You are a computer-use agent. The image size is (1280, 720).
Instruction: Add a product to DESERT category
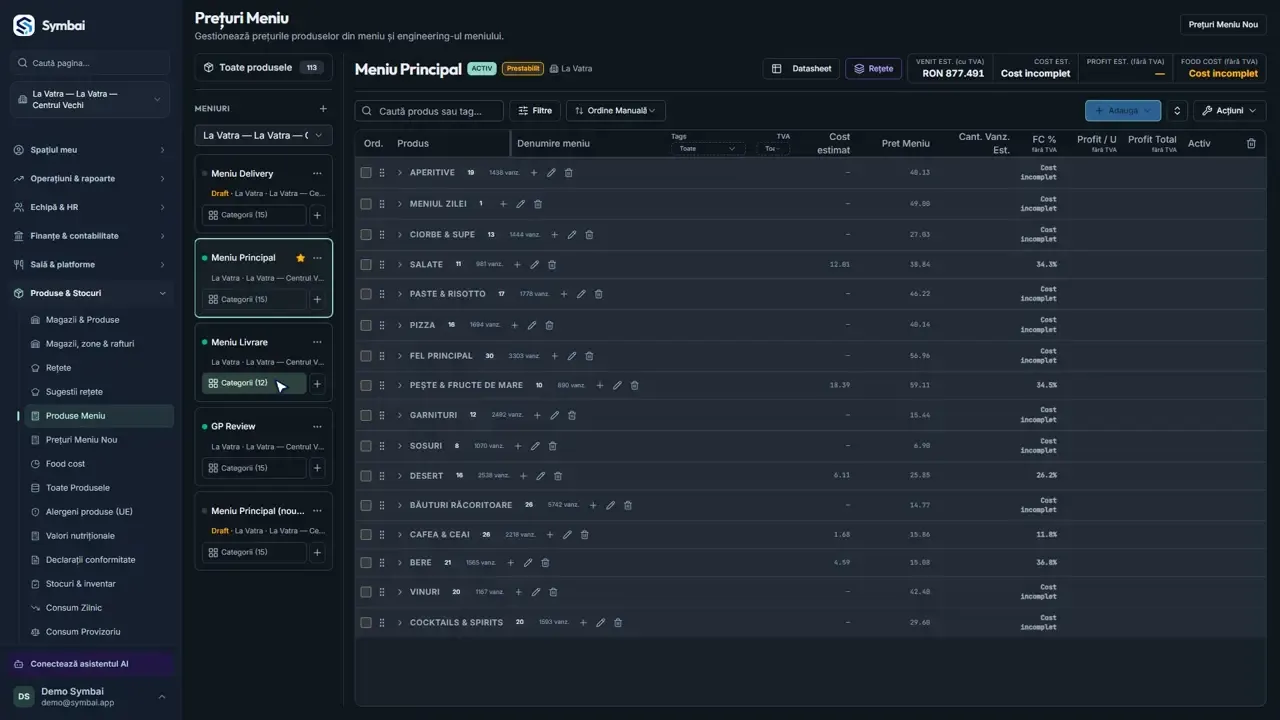click(x=523, y=476)
